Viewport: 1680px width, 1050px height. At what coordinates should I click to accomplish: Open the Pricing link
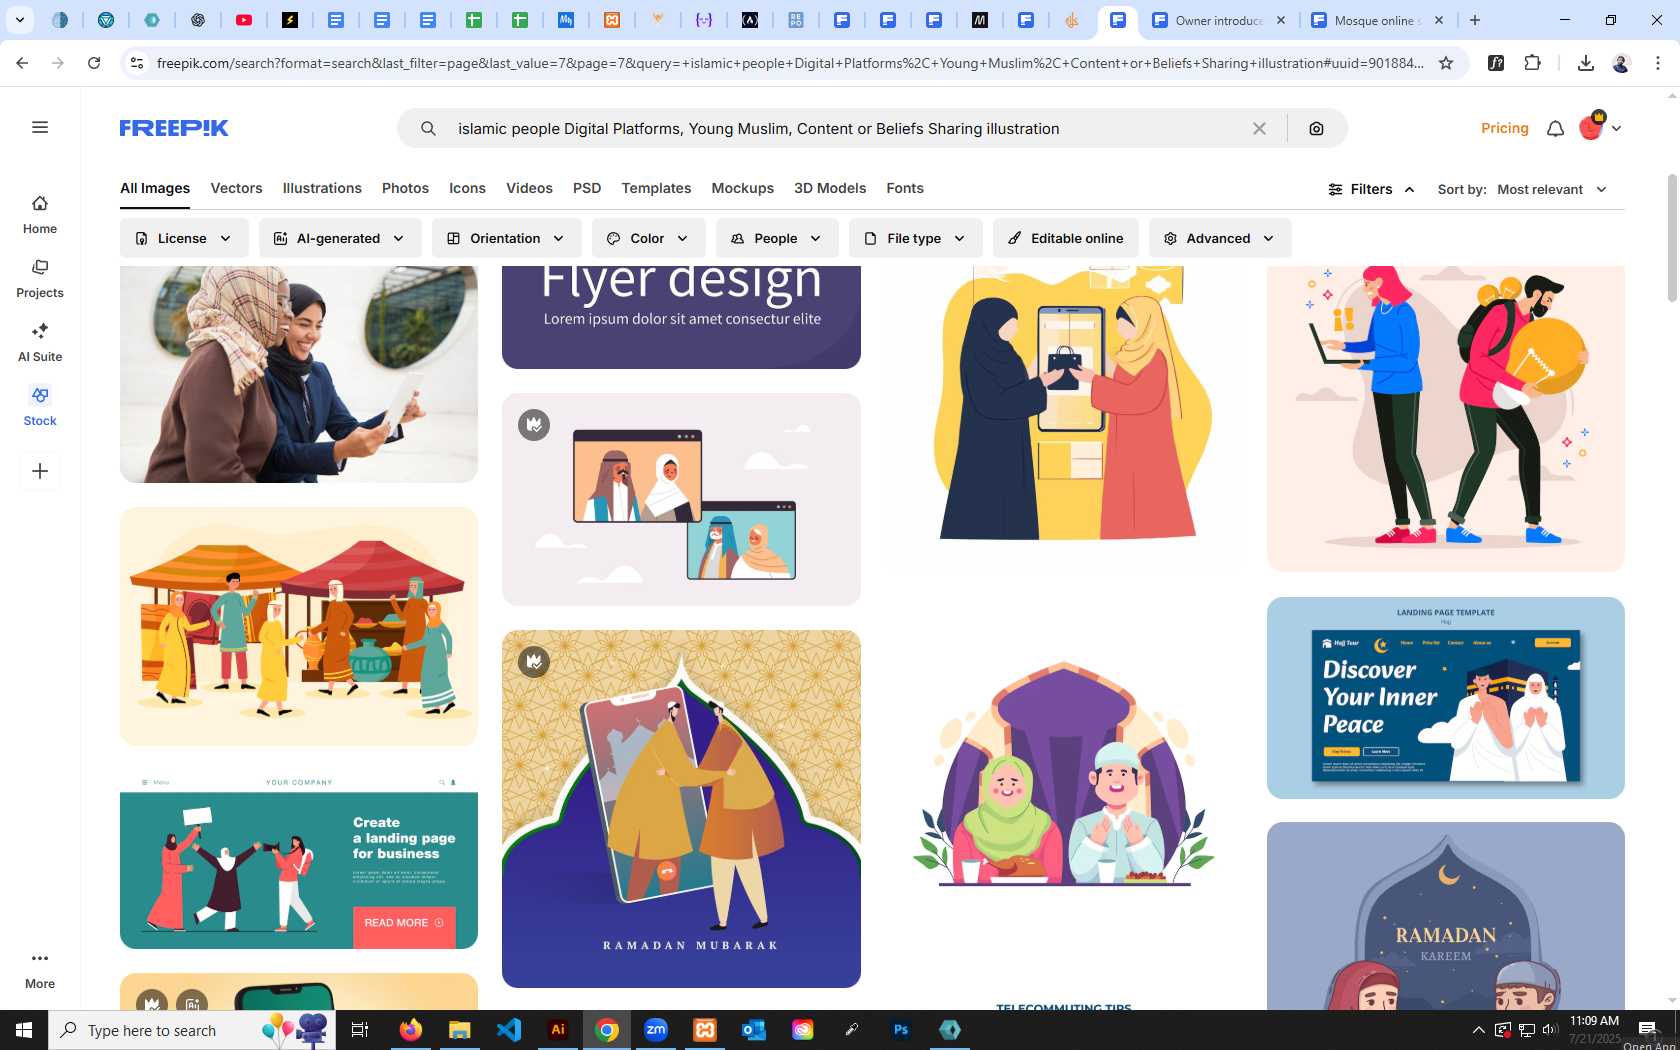(x=1505, y=128)
